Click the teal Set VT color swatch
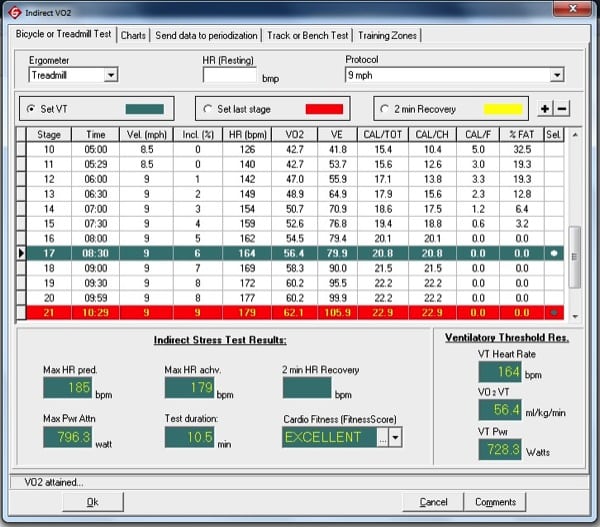 click(x=145, y=109)
